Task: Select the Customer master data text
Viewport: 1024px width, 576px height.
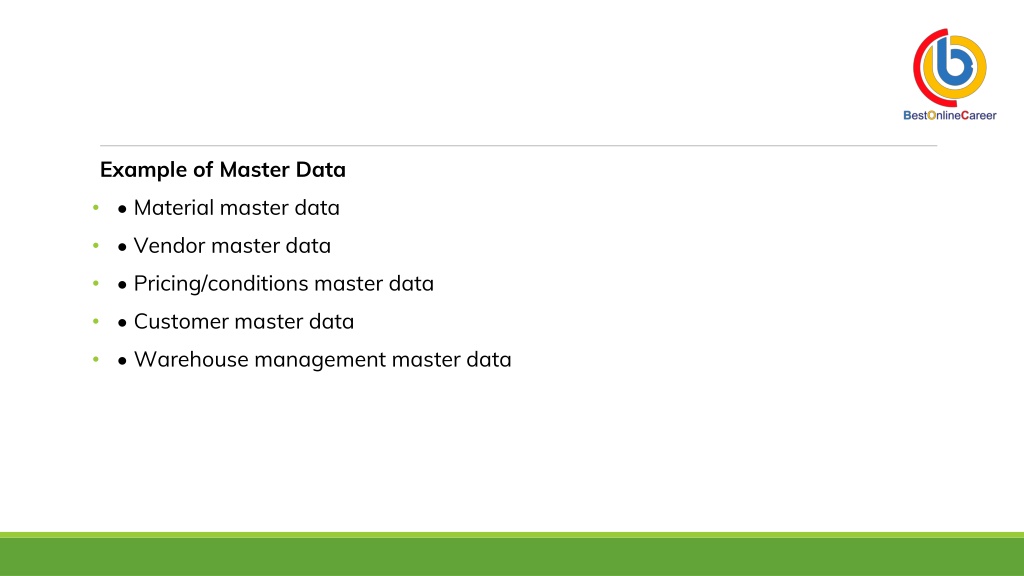Action: [x=244, y=321]
